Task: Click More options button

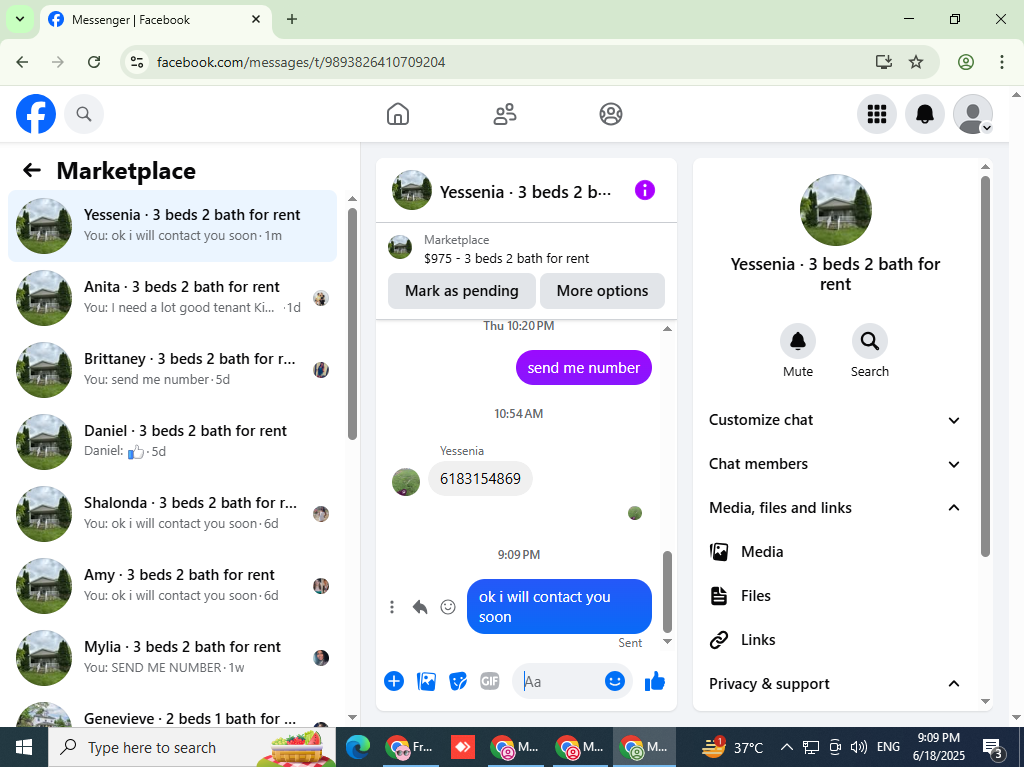Action: pos(602,291)
